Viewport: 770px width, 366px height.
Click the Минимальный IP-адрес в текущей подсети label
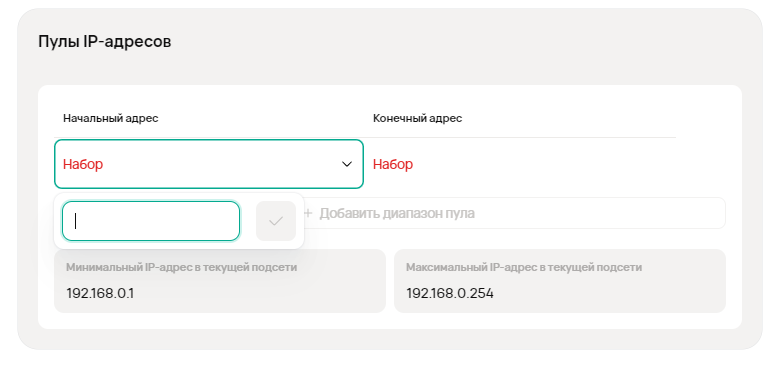point(181,268)
